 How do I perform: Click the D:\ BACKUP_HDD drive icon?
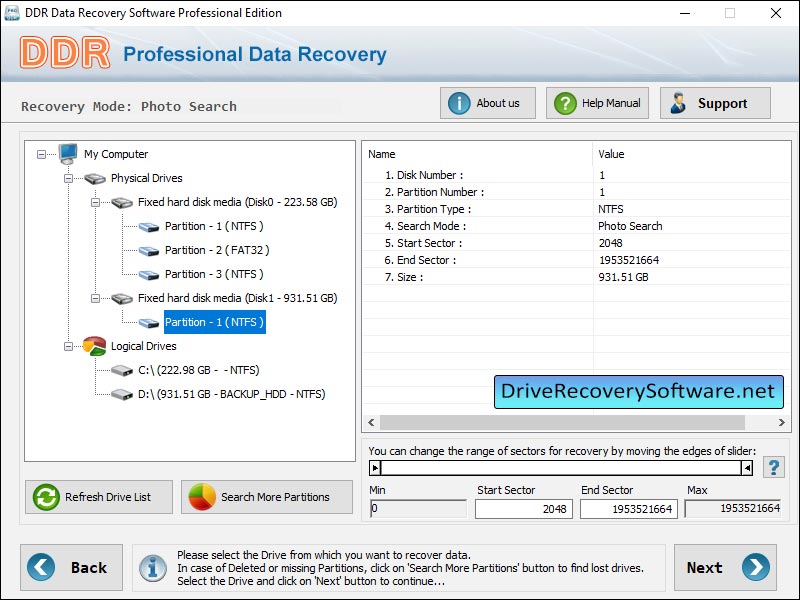pyautogui.click(x=122, y=394)
